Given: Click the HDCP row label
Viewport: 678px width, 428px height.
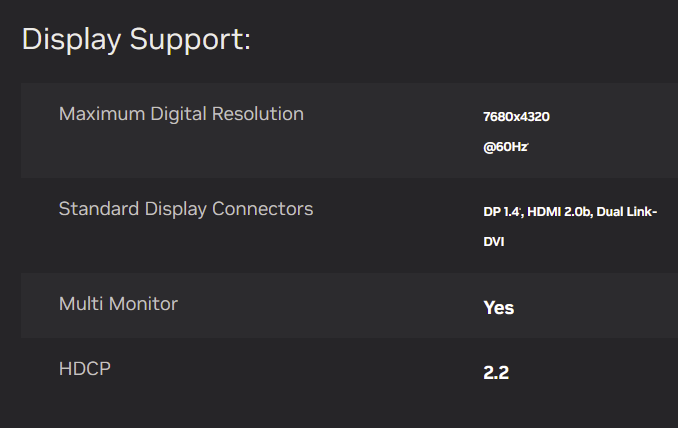Looking at the screenshot, I should tap(84, 368).
